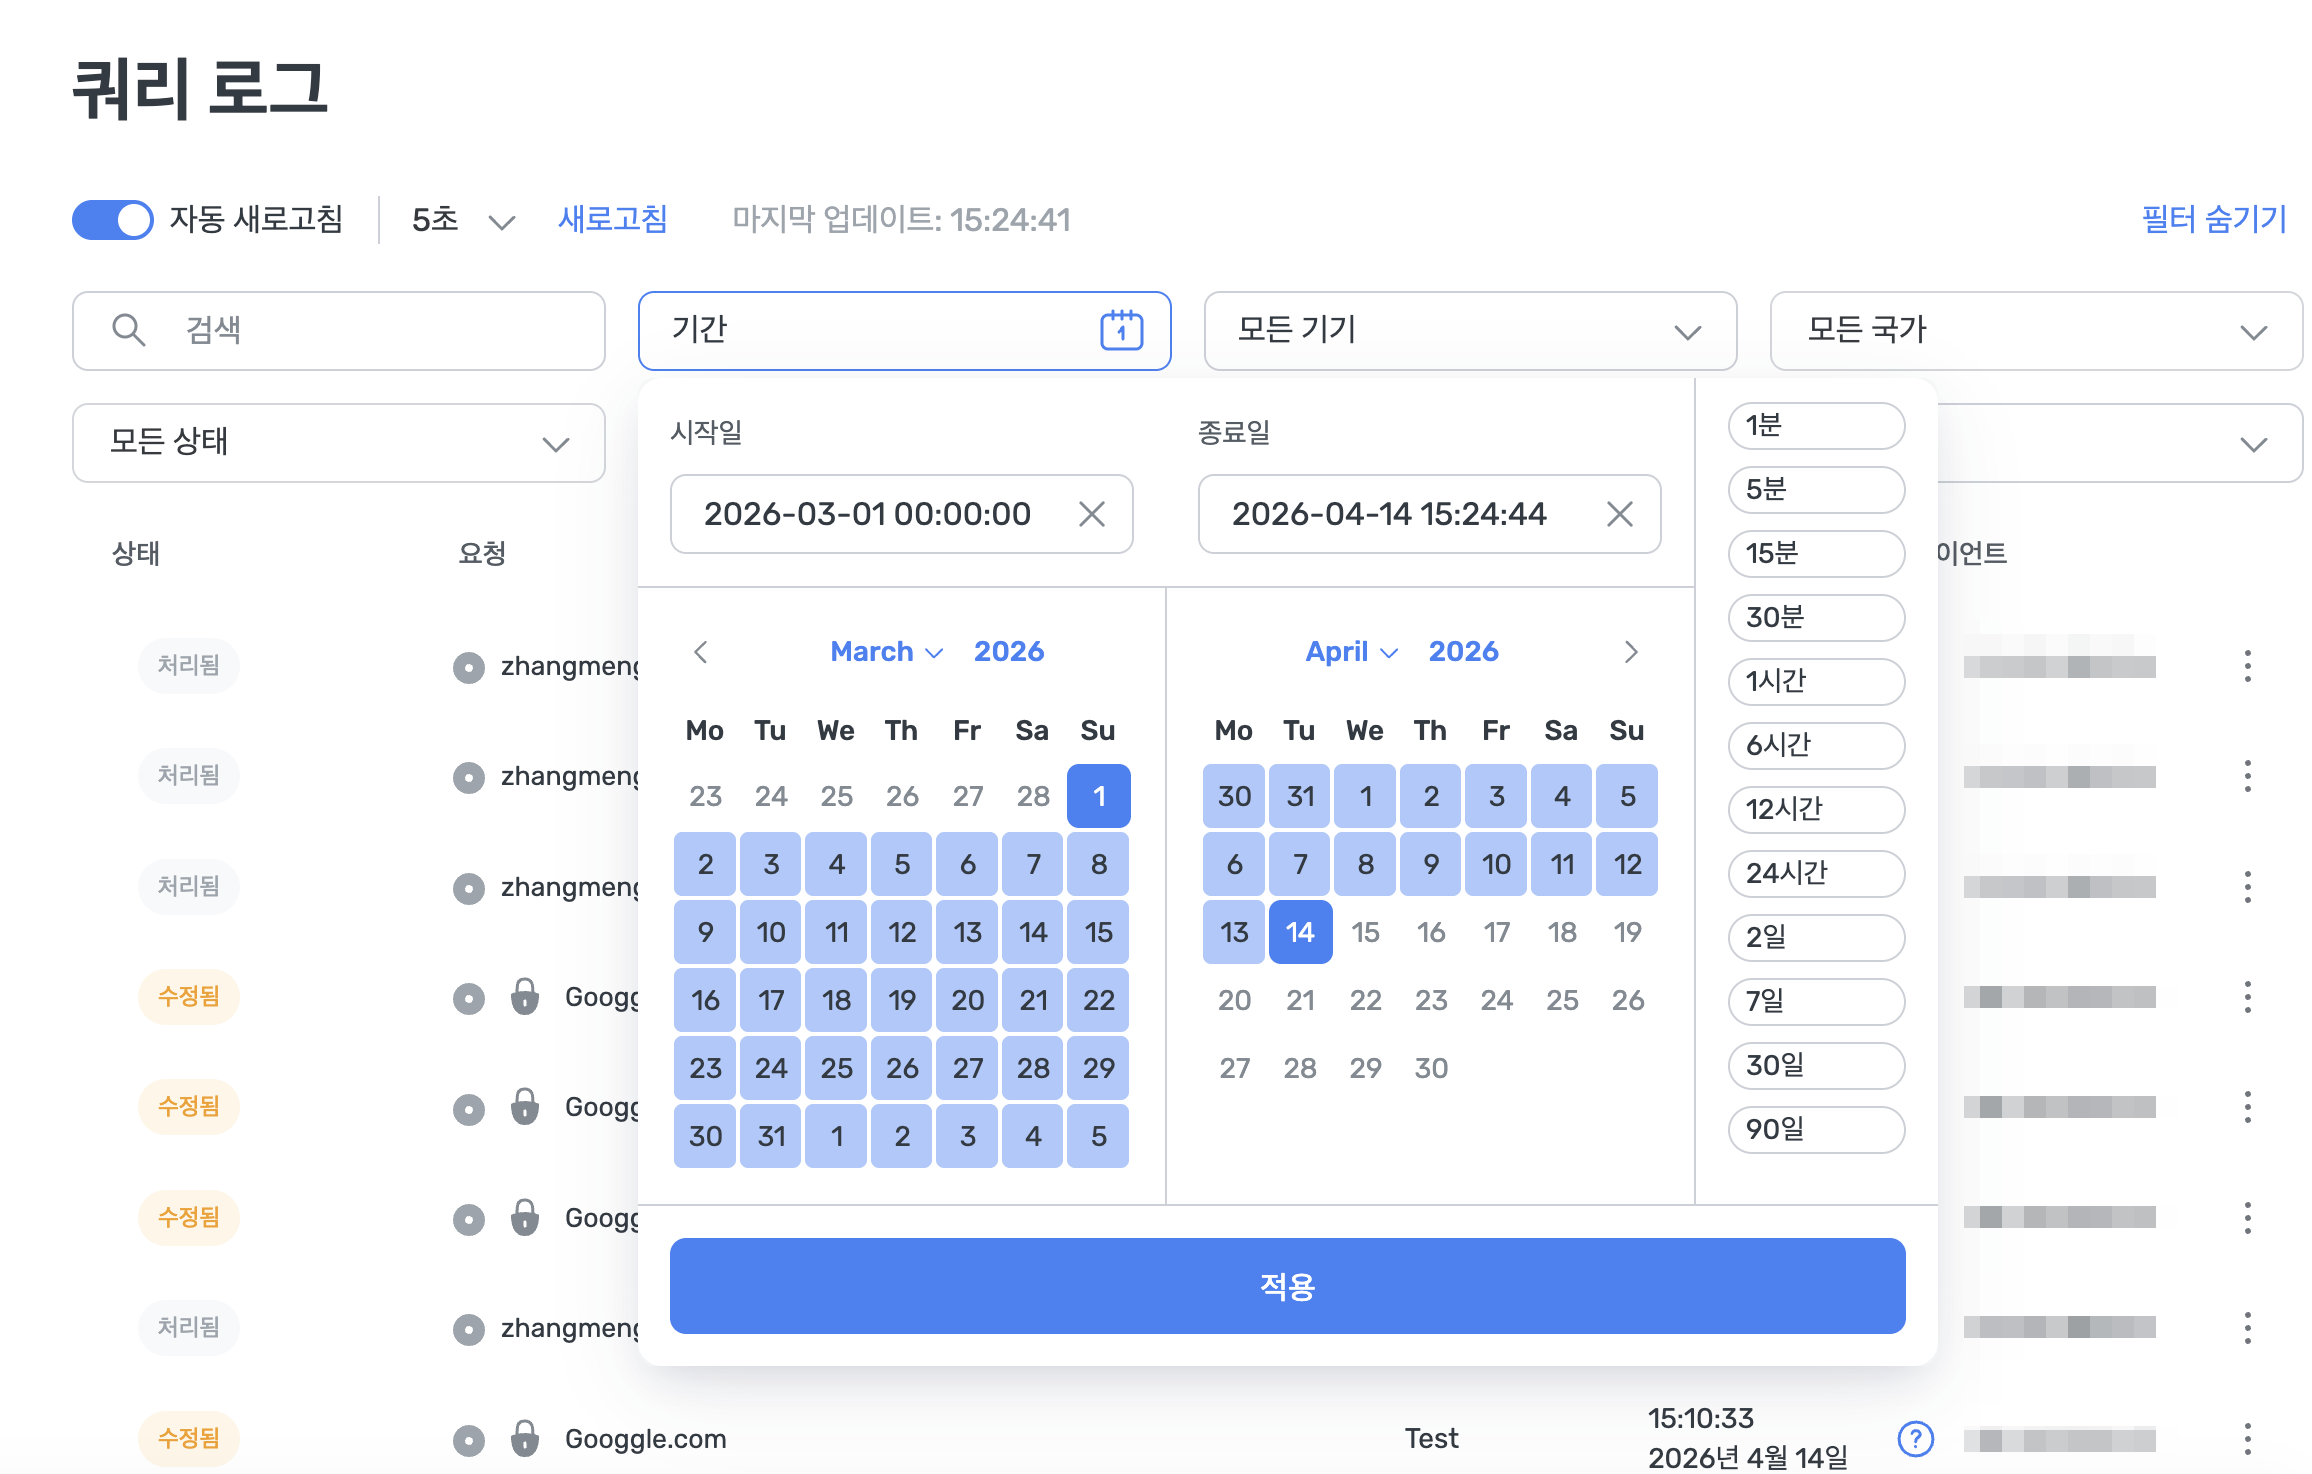Disable the 자동 새로고침 toggle
Image resolution: width=2312 pixels, height=1474 pixels.
click(111, 219)
